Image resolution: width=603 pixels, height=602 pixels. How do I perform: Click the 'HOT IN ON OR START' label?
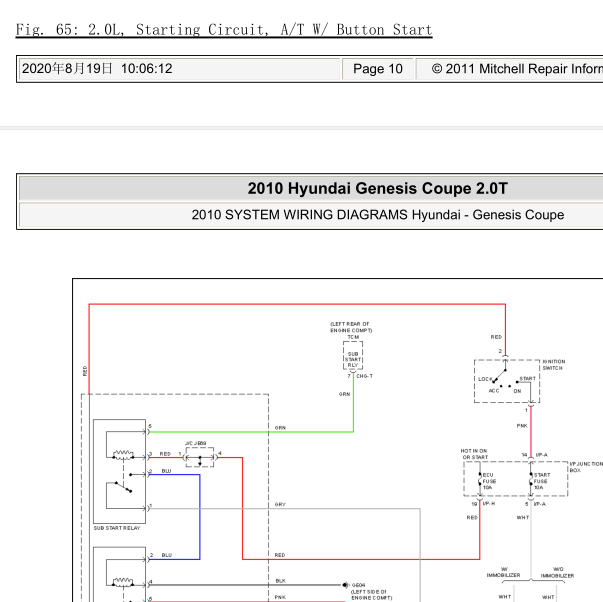coord(474,454)
